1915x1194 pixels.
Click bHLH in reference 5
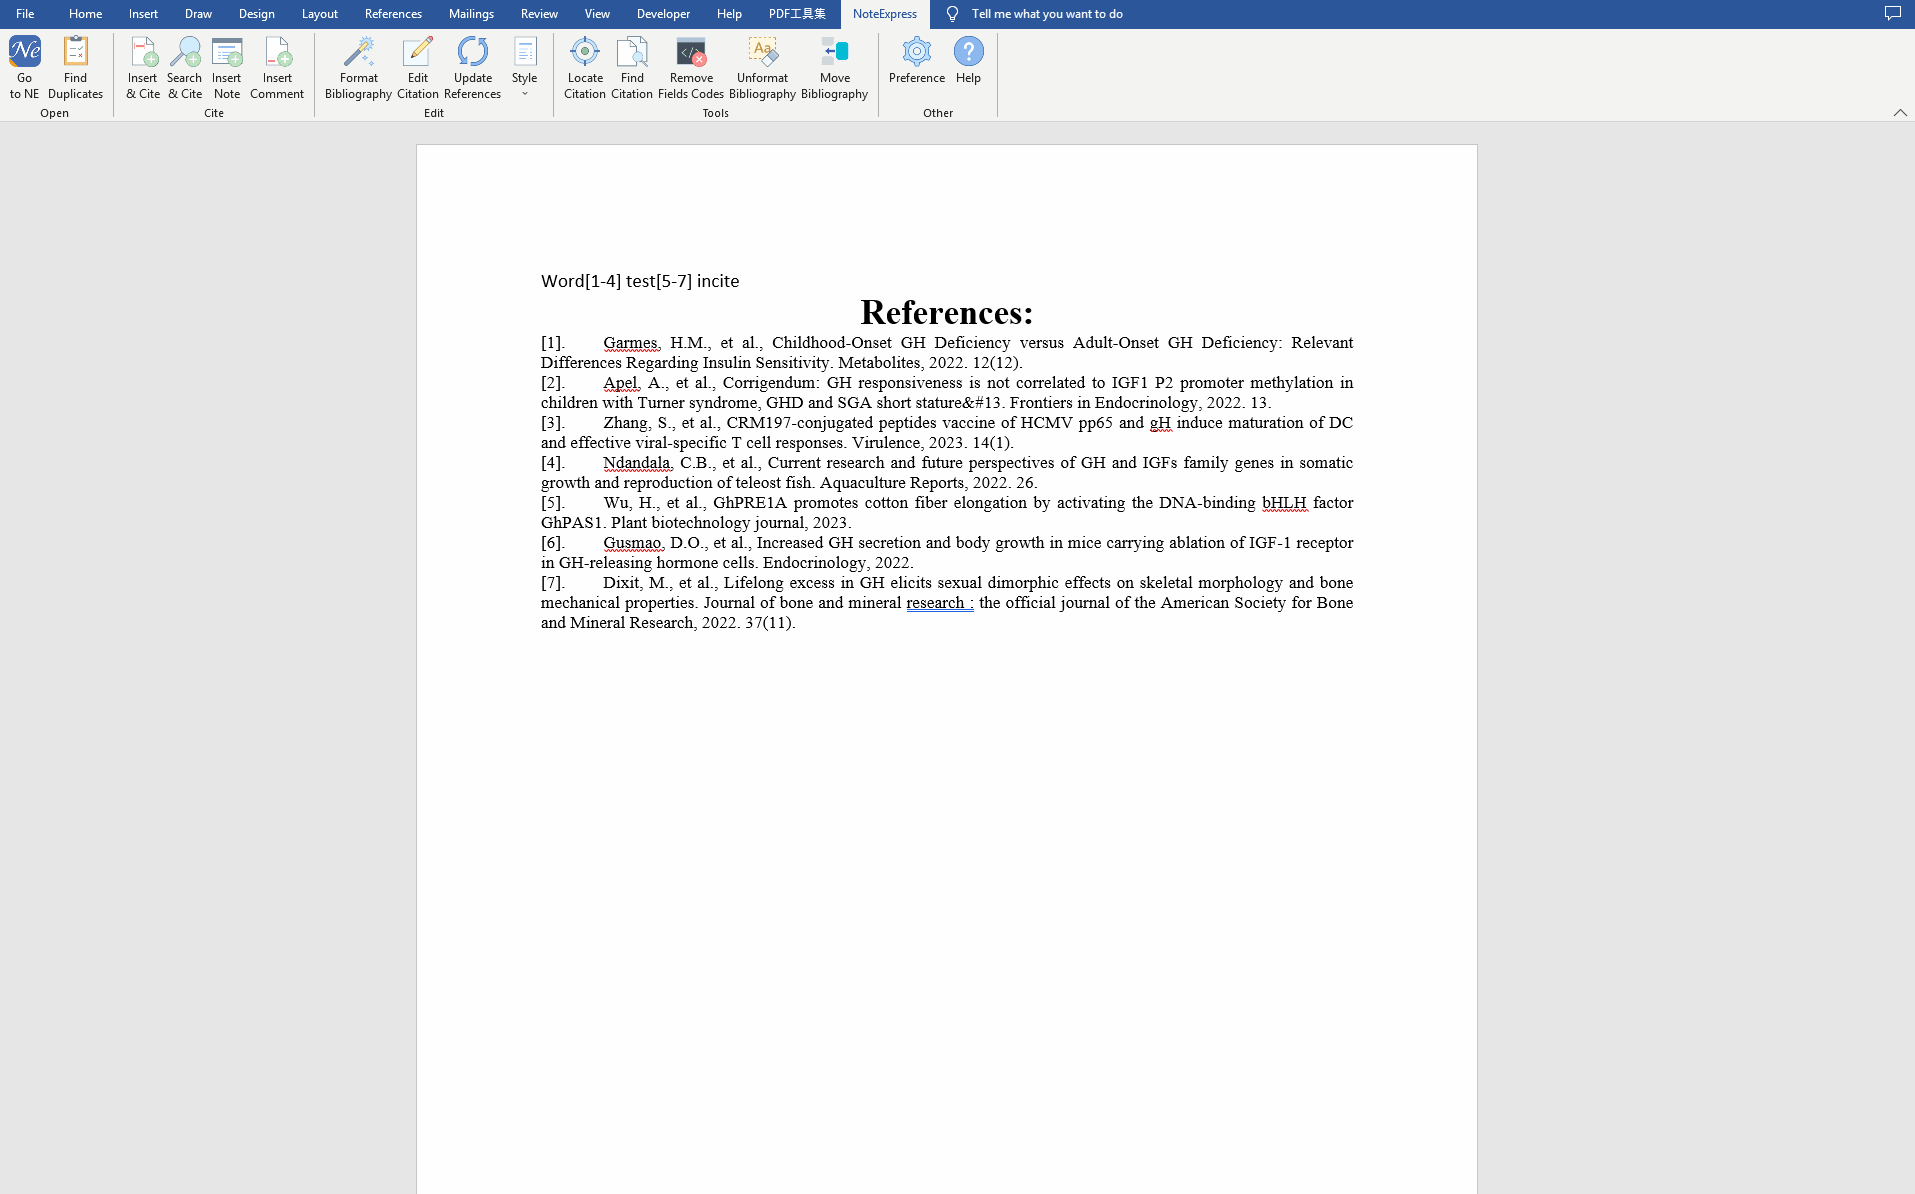click(x=1284, y=502)
